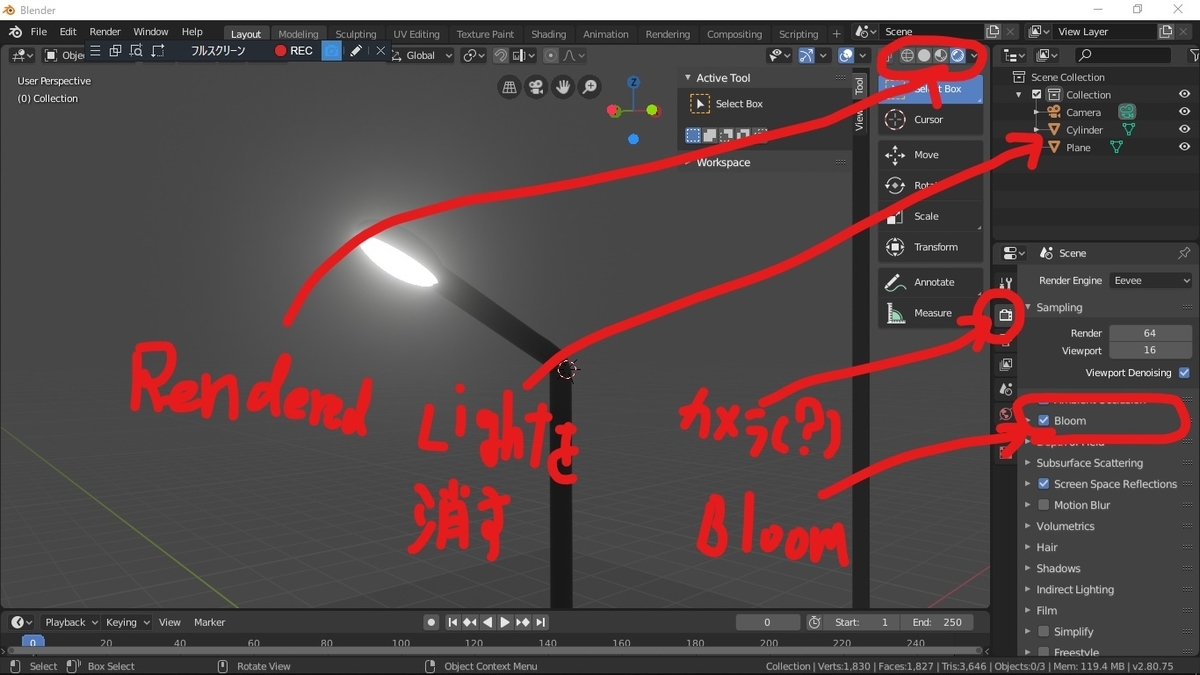Toggle camera view in viewport

pyautogui.click(x=536, y=88)
